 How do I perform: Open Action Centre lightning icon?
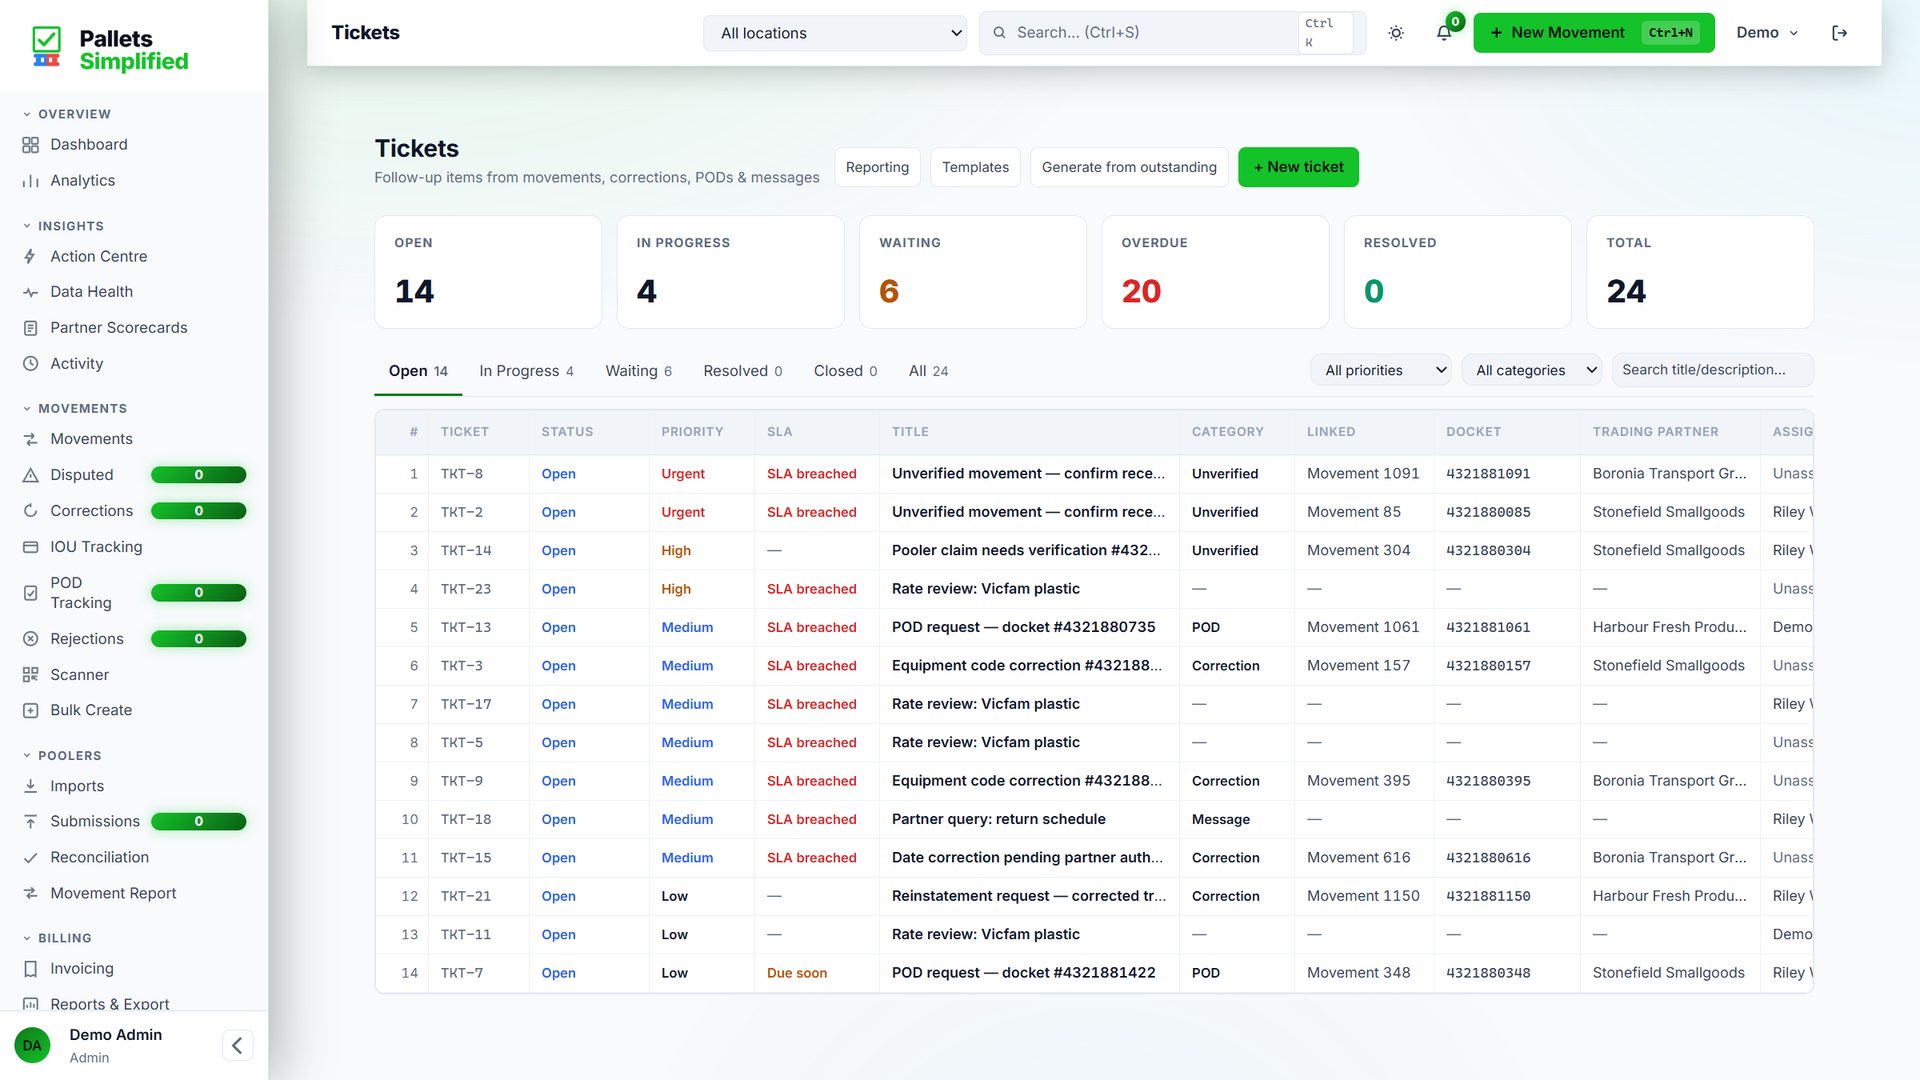coord(30,257)
